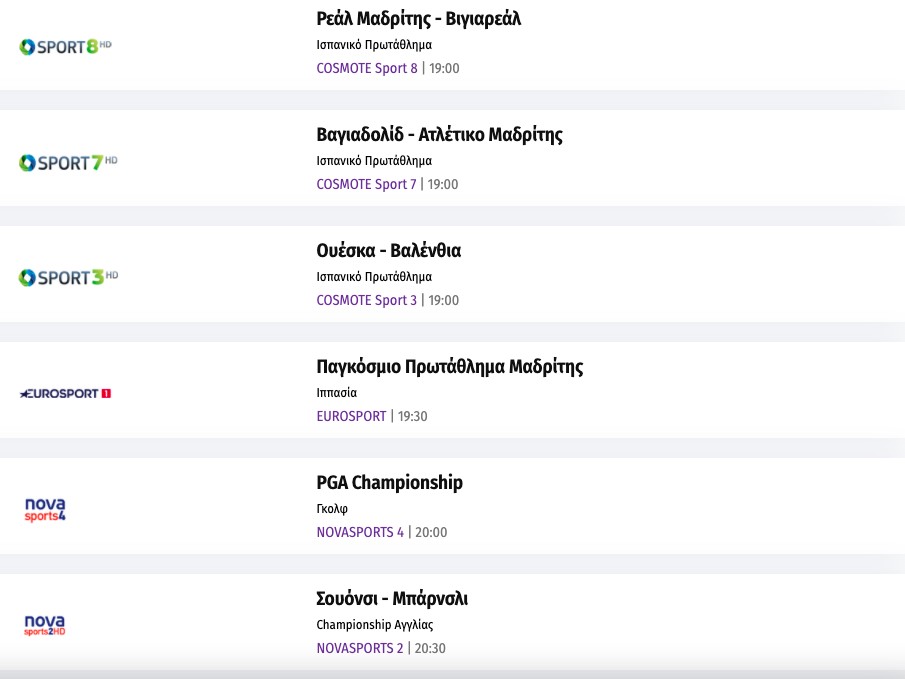The width and height of the screenshot is (905, 679).
Task: Open the Ουέσκα - Βαλένθια match listing
Action: point(388,251)
